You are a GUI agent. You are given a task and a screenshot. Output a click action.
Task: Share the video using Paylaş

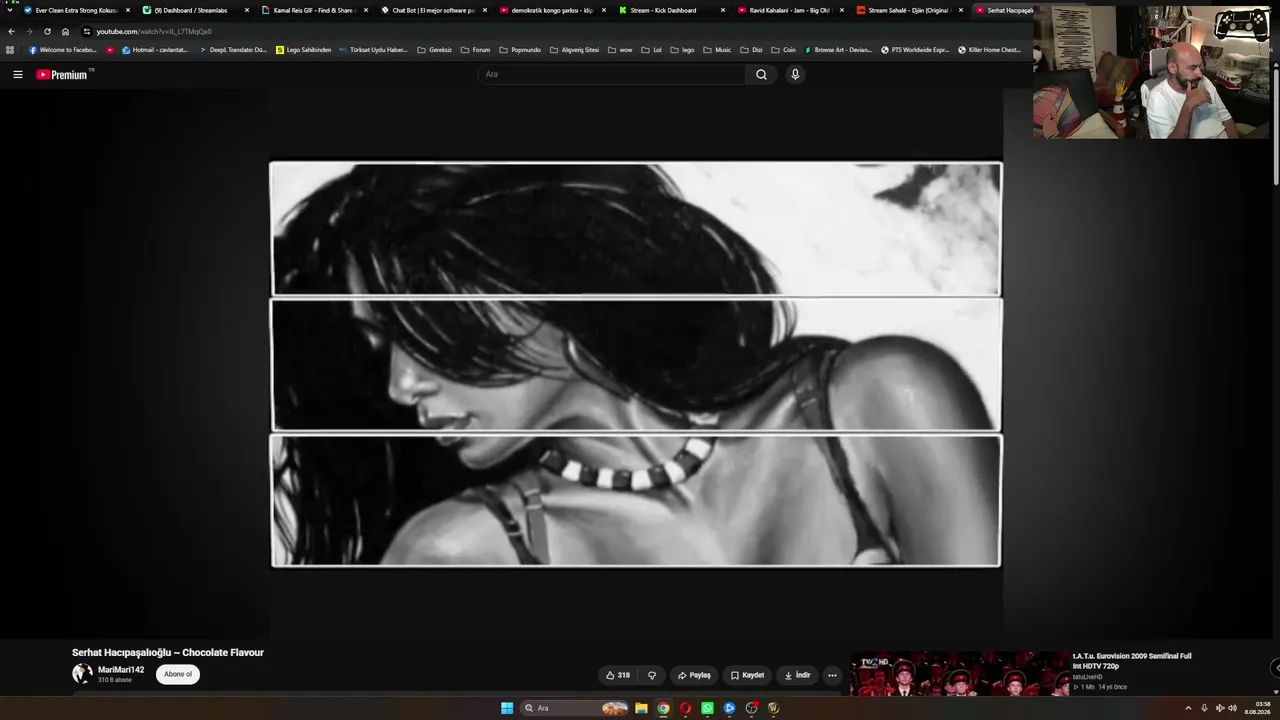pos(694,675)
